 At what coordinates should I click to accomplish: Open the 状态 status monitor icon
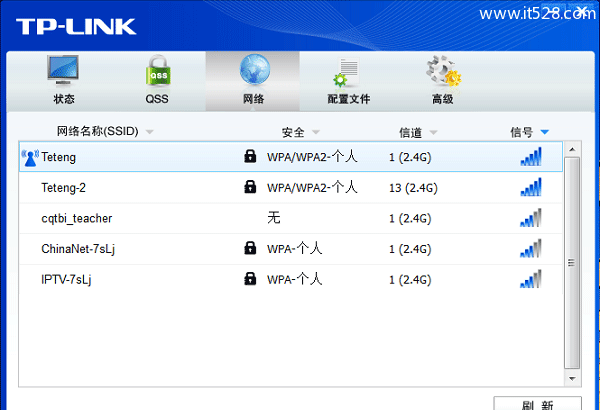[63, 71]
